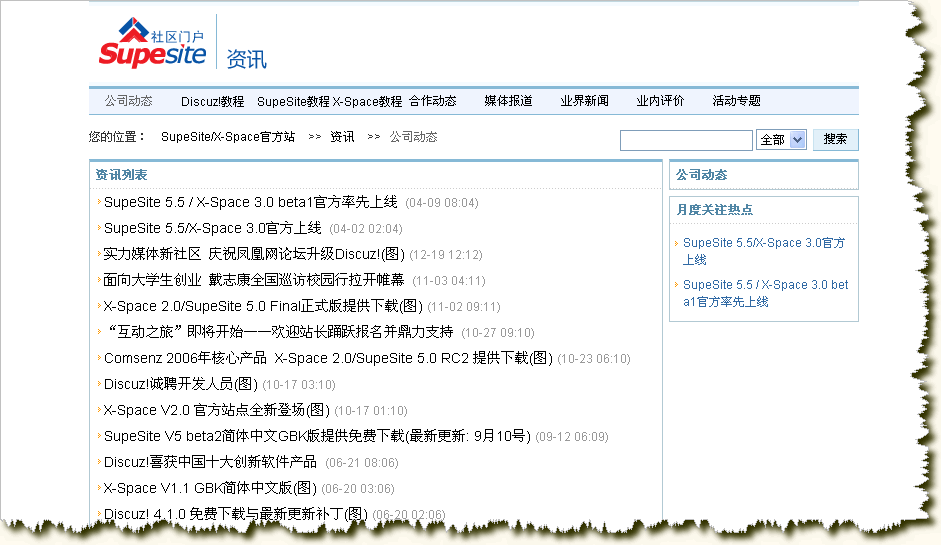941x545 pixels.
Task: Click the timestamp (10-23 06:10)
Action: pos(594,359)
